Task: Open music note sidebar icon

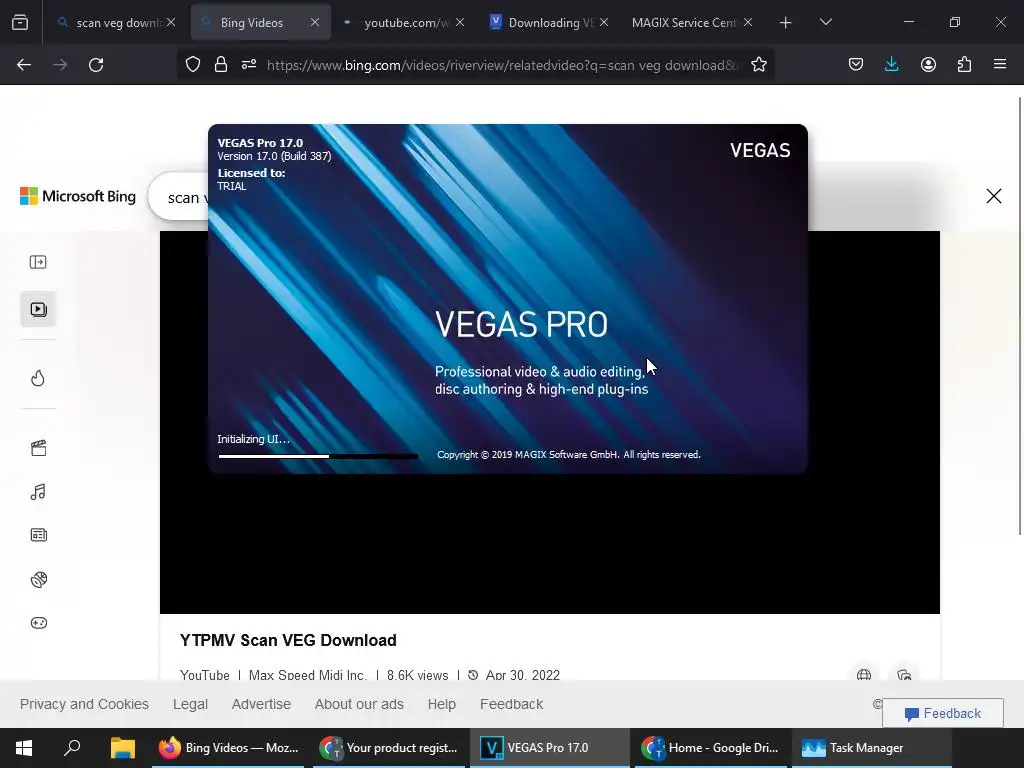Action: coord(39,492)
